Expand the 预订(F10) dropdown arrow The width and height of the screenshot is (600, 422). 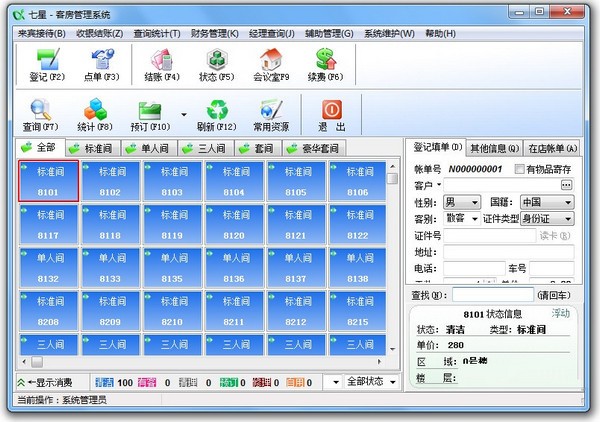(184, 114)
